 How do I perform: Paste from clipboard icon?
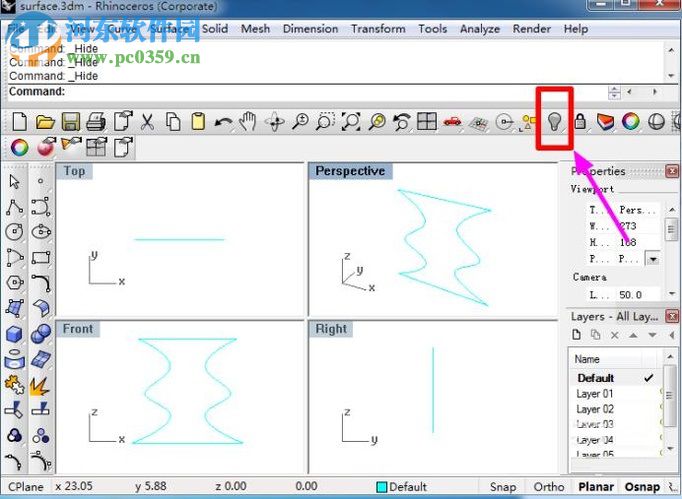pos(198,122)
